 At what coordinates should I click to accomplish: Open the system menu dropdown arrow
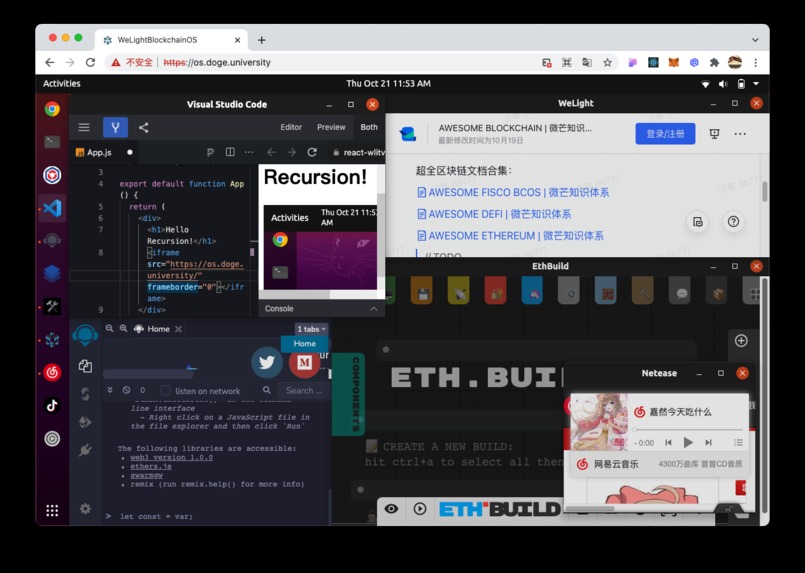[x=756, y=84]
